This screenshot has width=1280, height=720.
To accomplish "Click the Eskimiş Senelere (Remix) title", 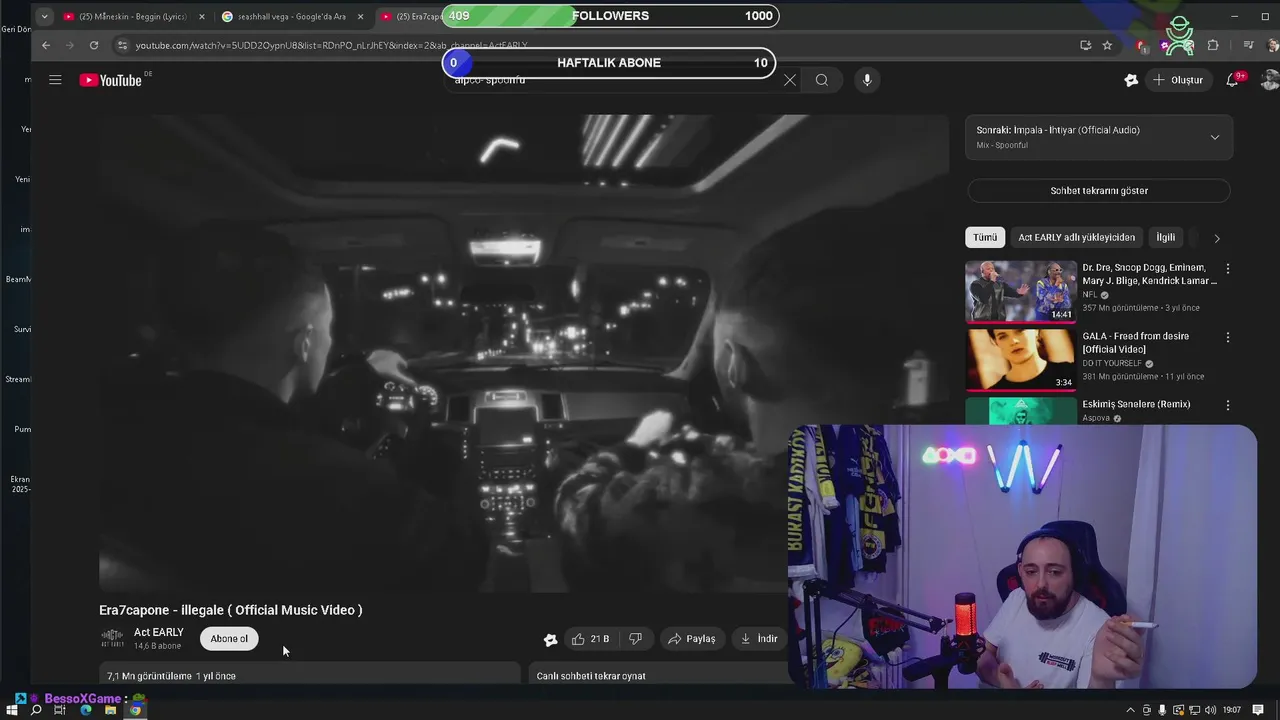I will click(x=1136, y=404).
